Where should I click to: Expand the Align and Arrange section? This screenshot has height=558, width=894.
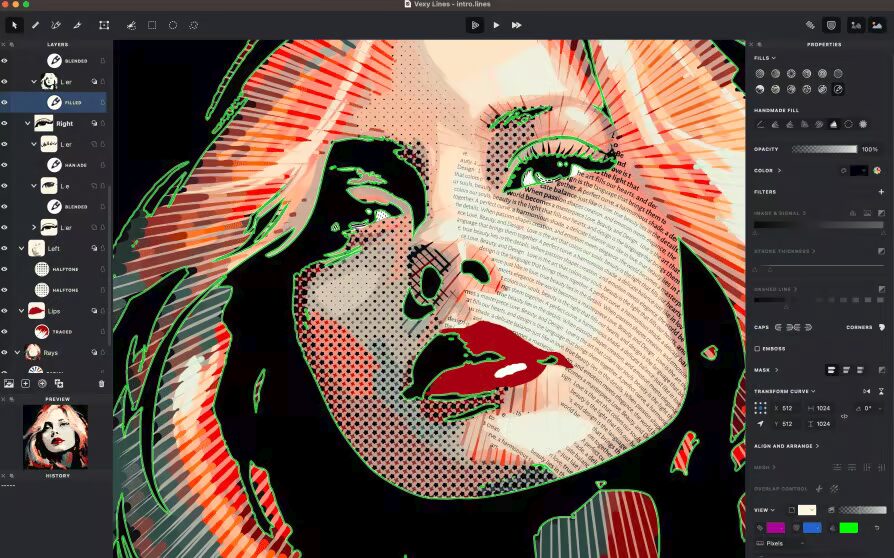tap(786, 446)
